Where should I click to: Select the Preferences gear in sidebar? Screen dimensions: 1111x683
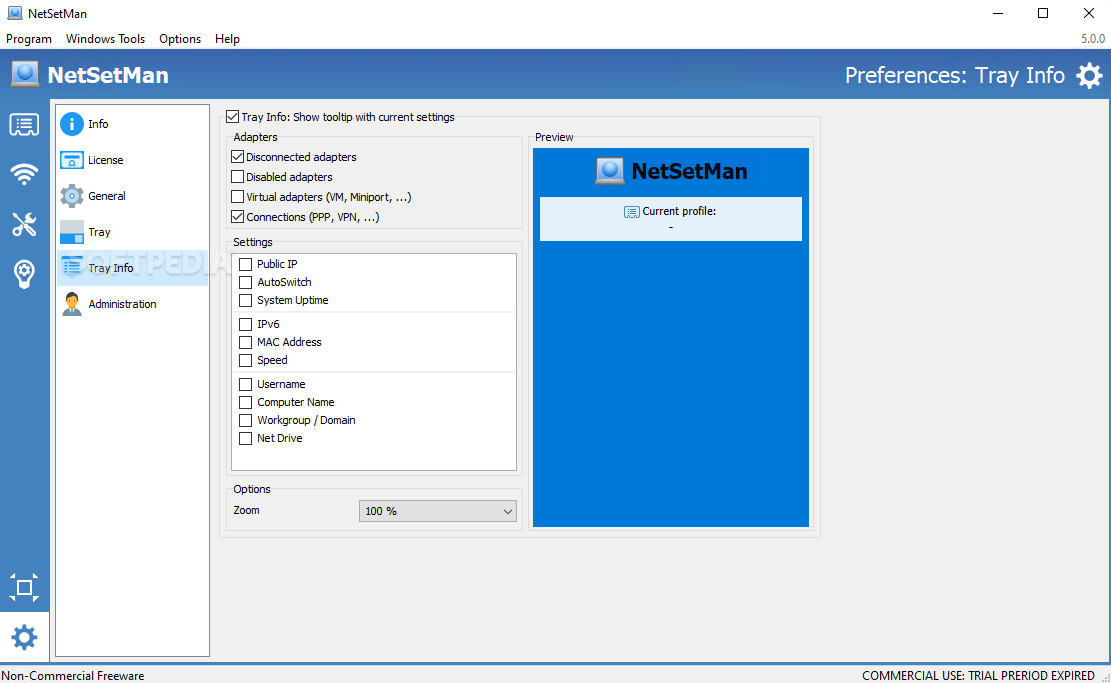pyautogui.click(x=24, y=637)
